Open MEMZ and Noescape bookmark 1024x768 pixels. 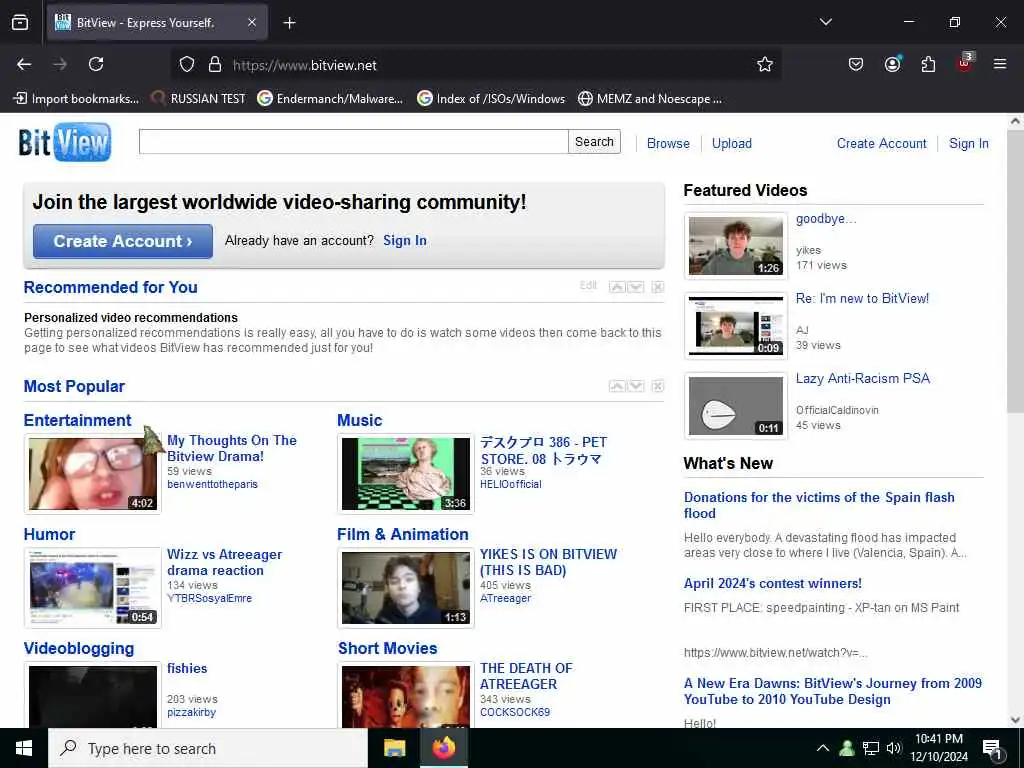650,99
